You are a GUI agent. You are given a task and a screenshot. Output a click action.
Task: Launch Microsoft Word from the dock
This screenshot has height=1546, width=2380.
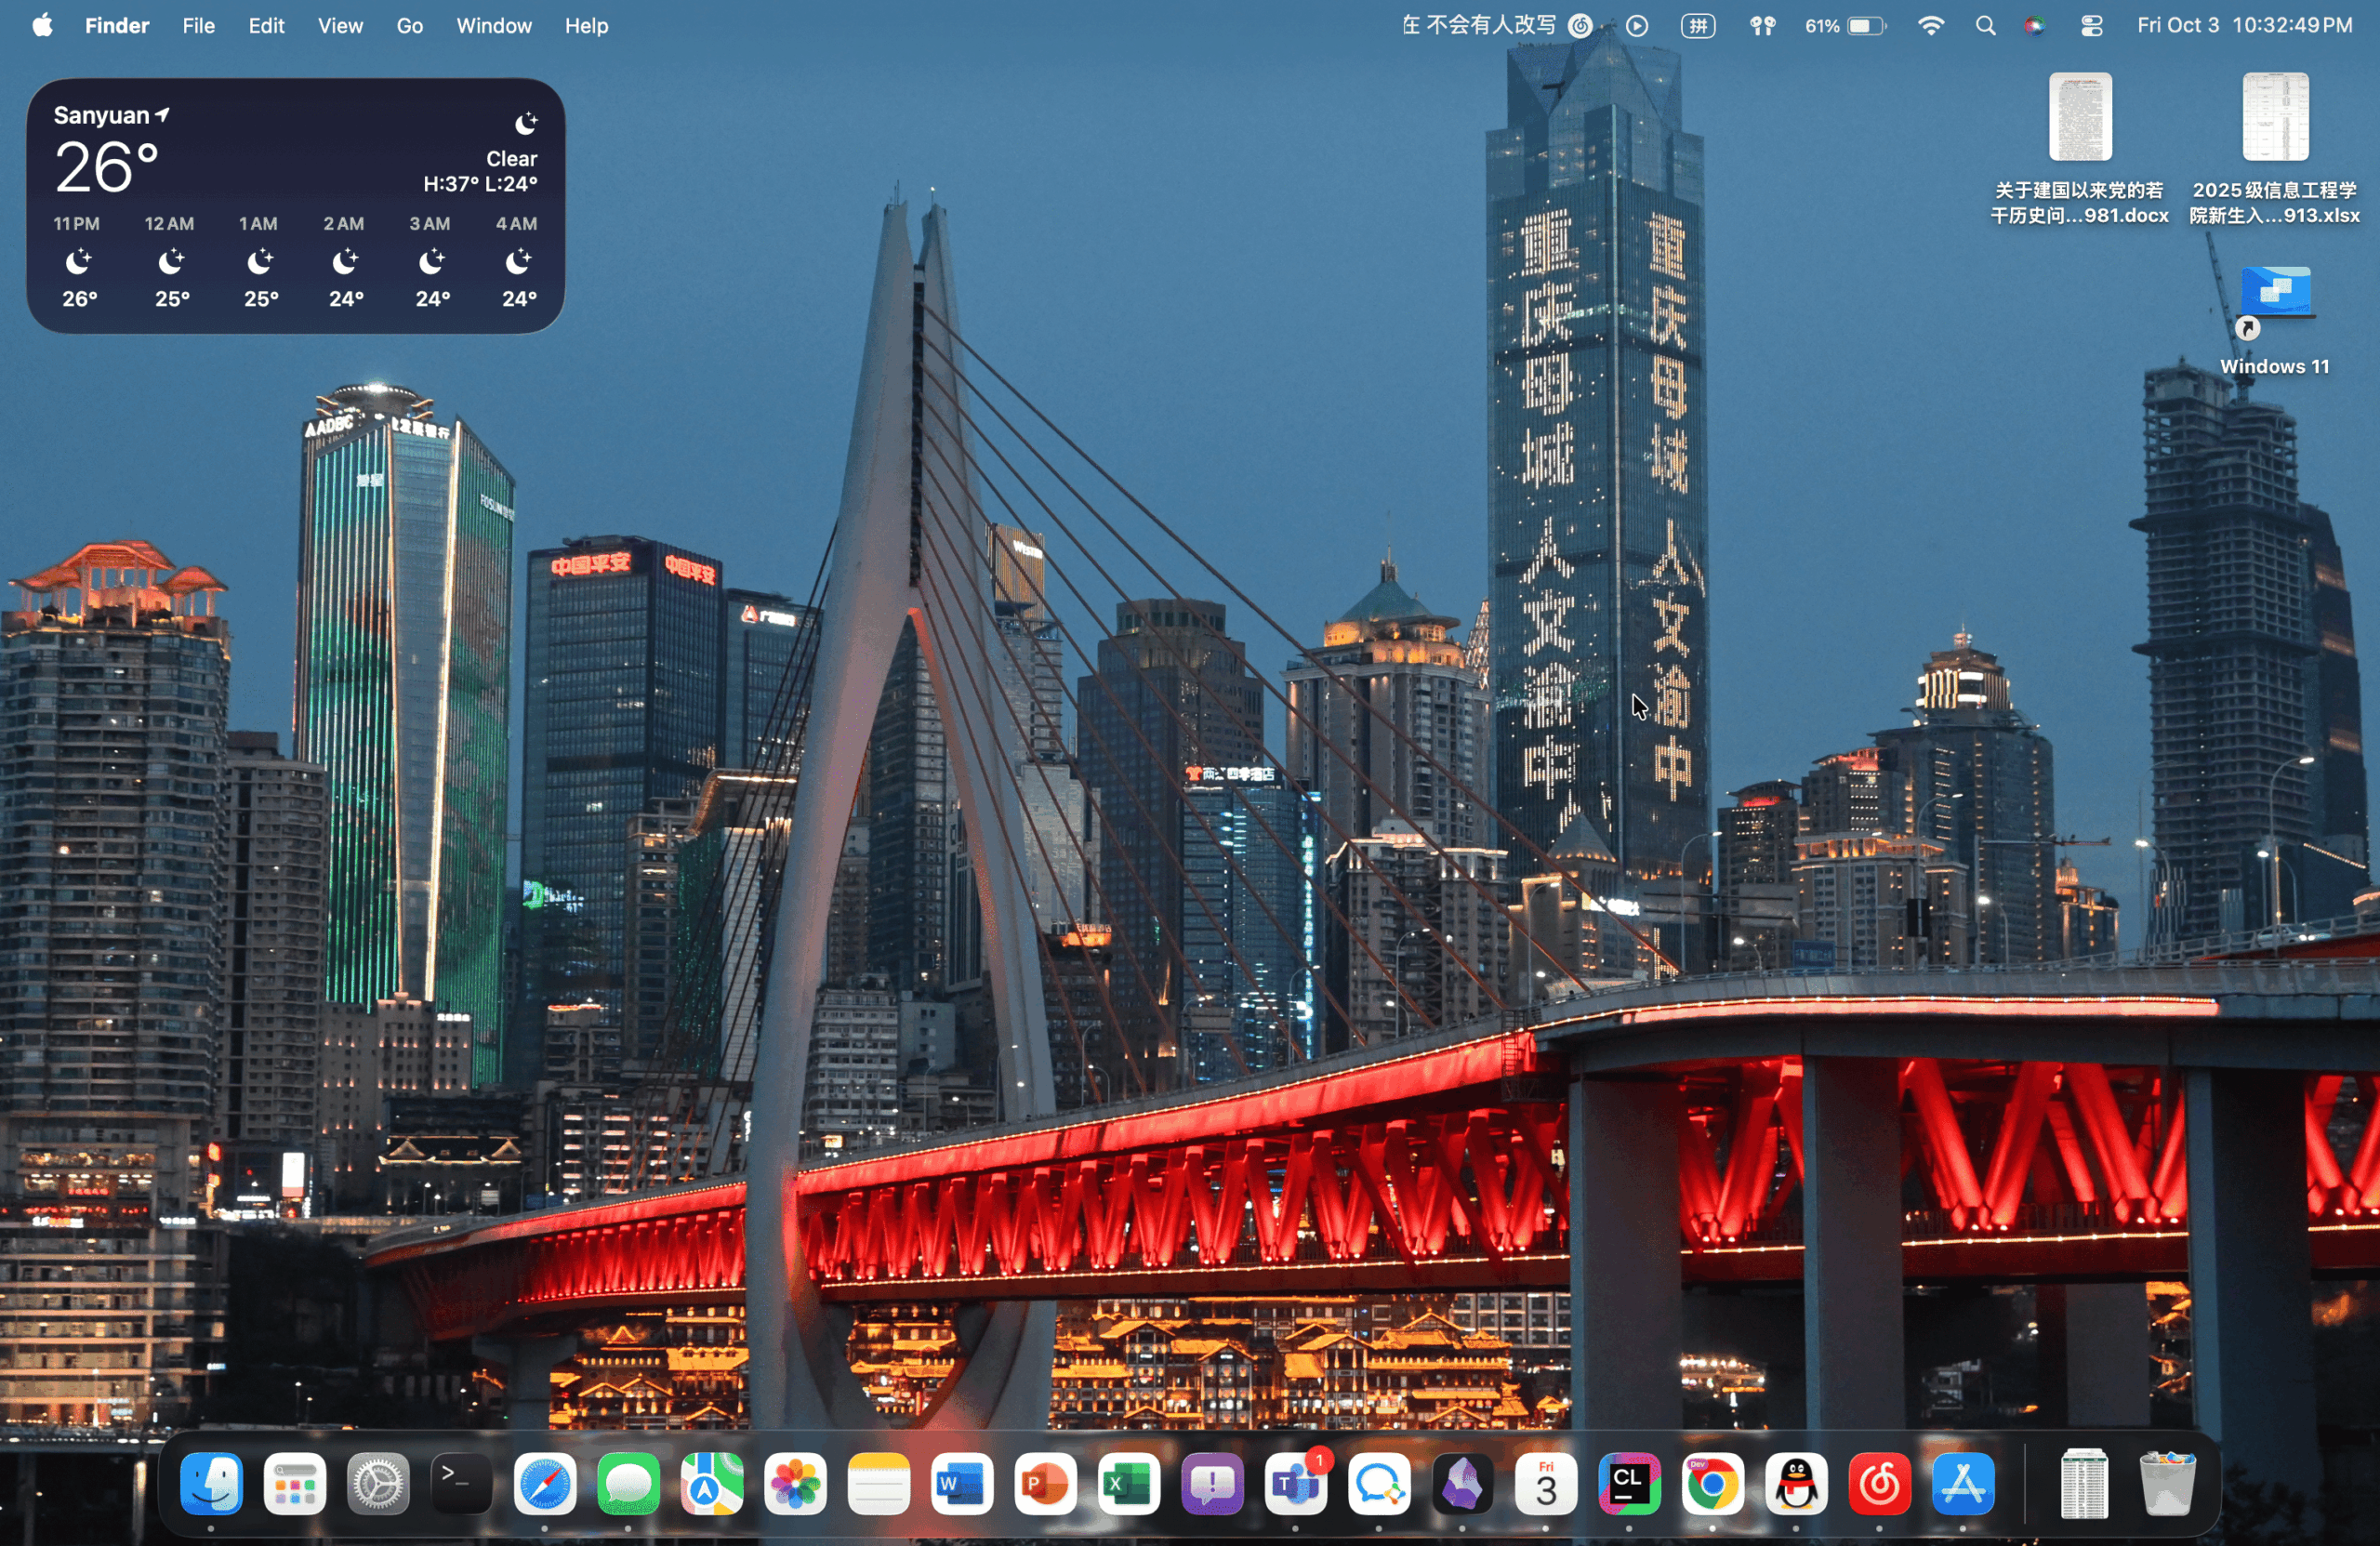[962, 1483]
